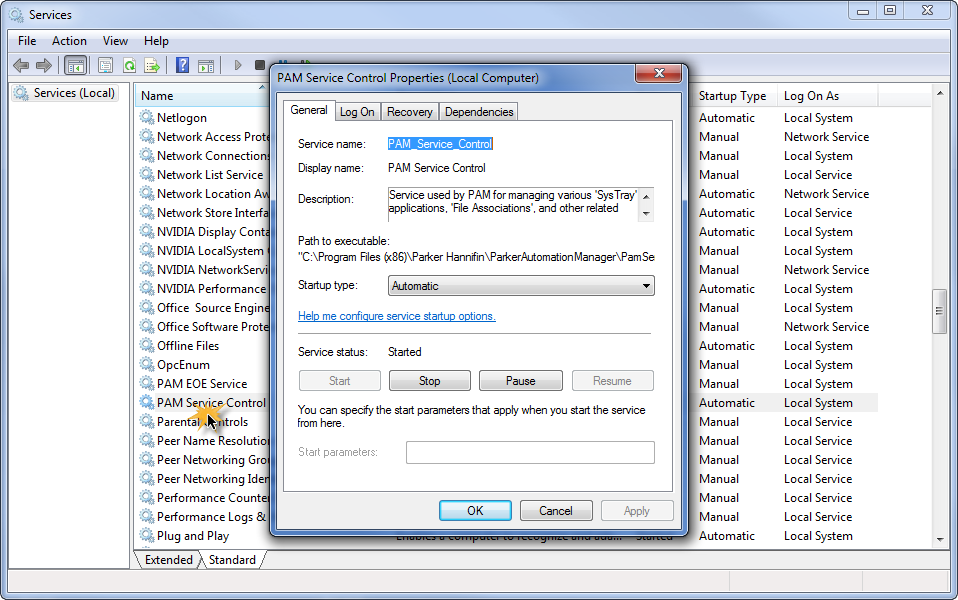Screen dimensions: 958x600
Task: Click the Services (Local) tree node icon
Action: (x=21, y=93)
